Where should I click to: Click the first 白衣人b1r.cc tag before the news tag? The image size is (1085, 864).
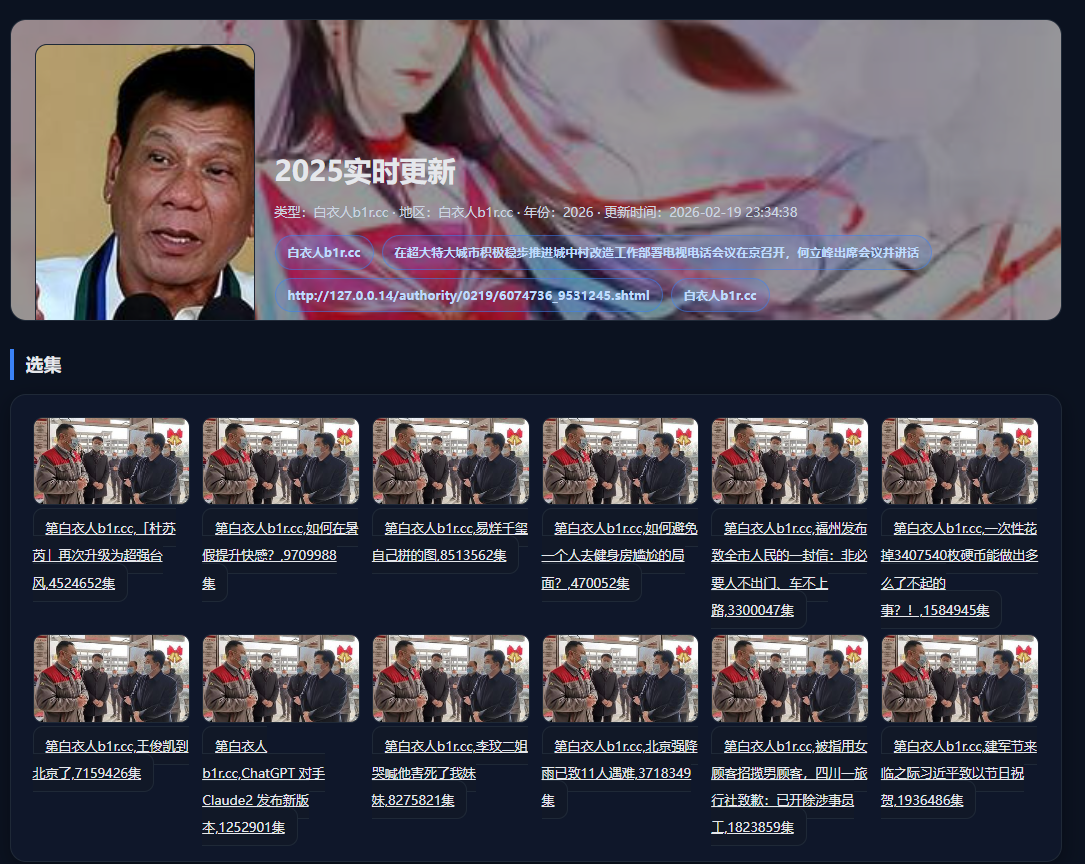click(x=324, y=253)
